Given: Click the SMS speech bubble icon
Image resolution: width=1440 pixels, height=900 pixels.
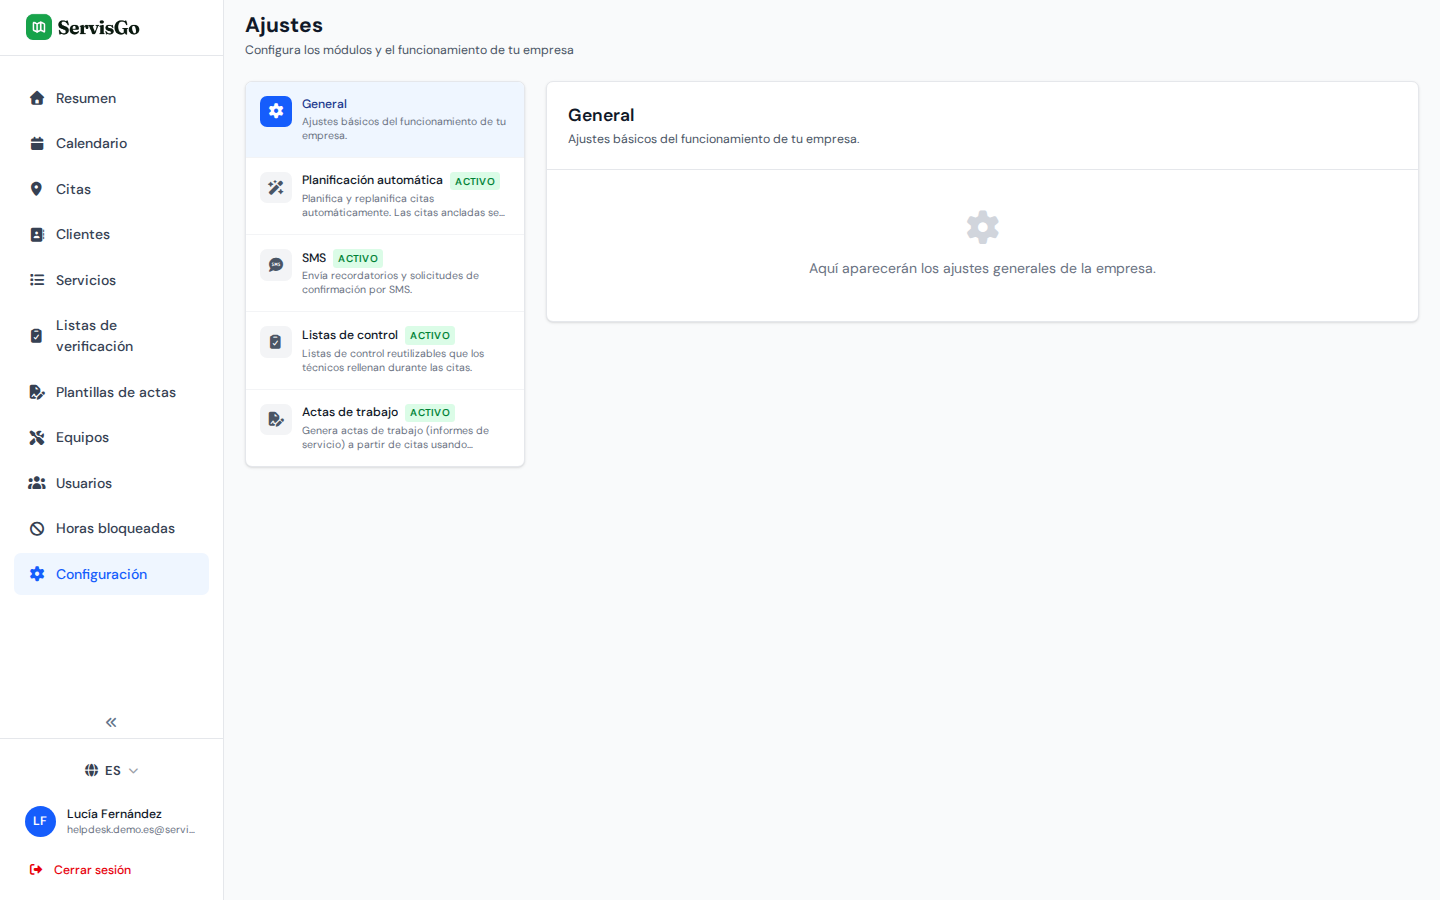Looking at the screenshot, I should 276,265.
